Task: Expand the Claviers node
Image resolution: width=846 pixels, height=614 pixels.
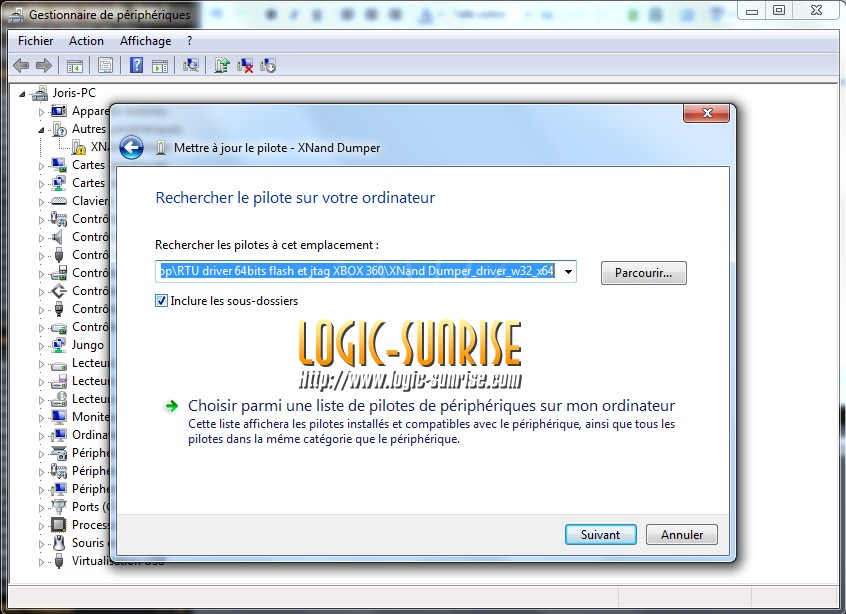Action: click(x=41, y=202)
